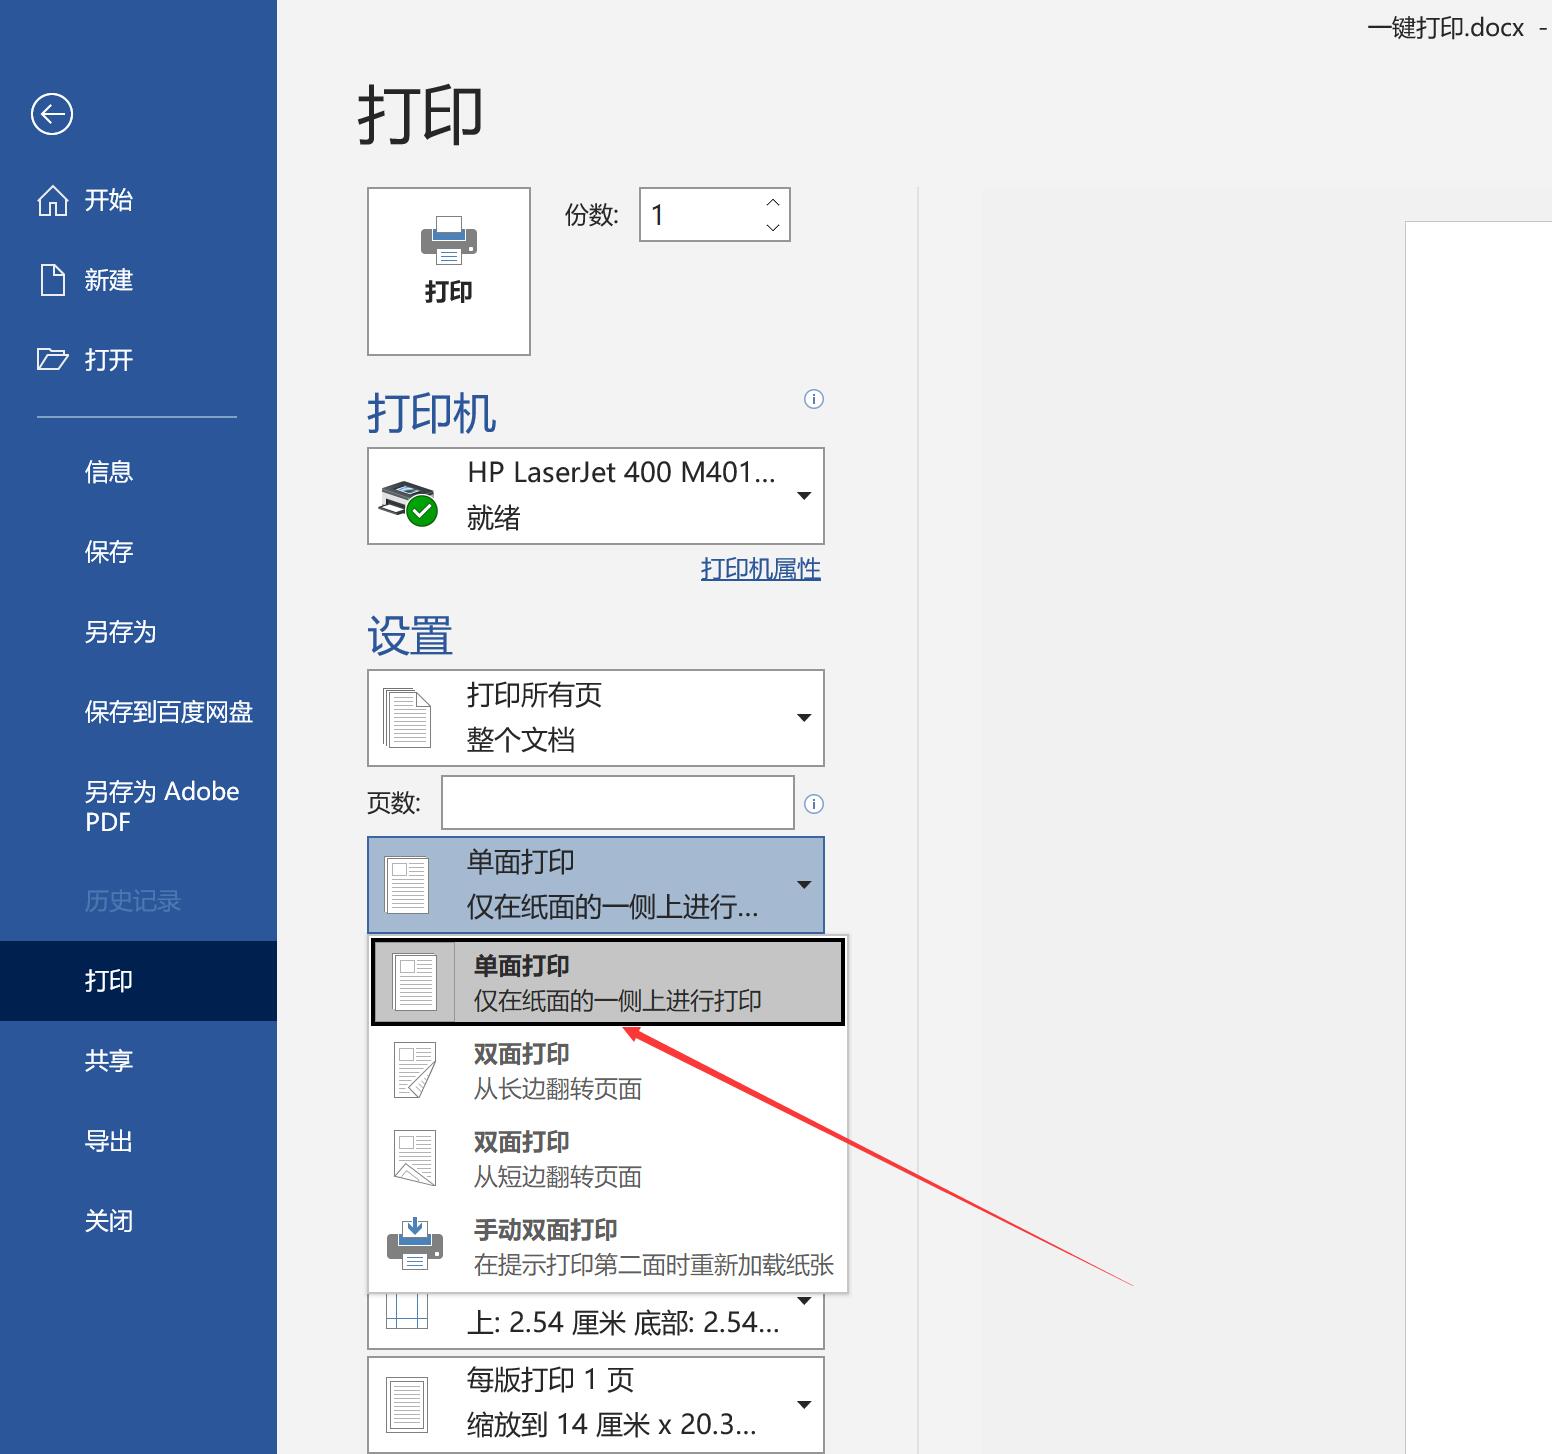
Task: Open the 每版打印 1 页 dropdown
Action: click(803, 1402)
